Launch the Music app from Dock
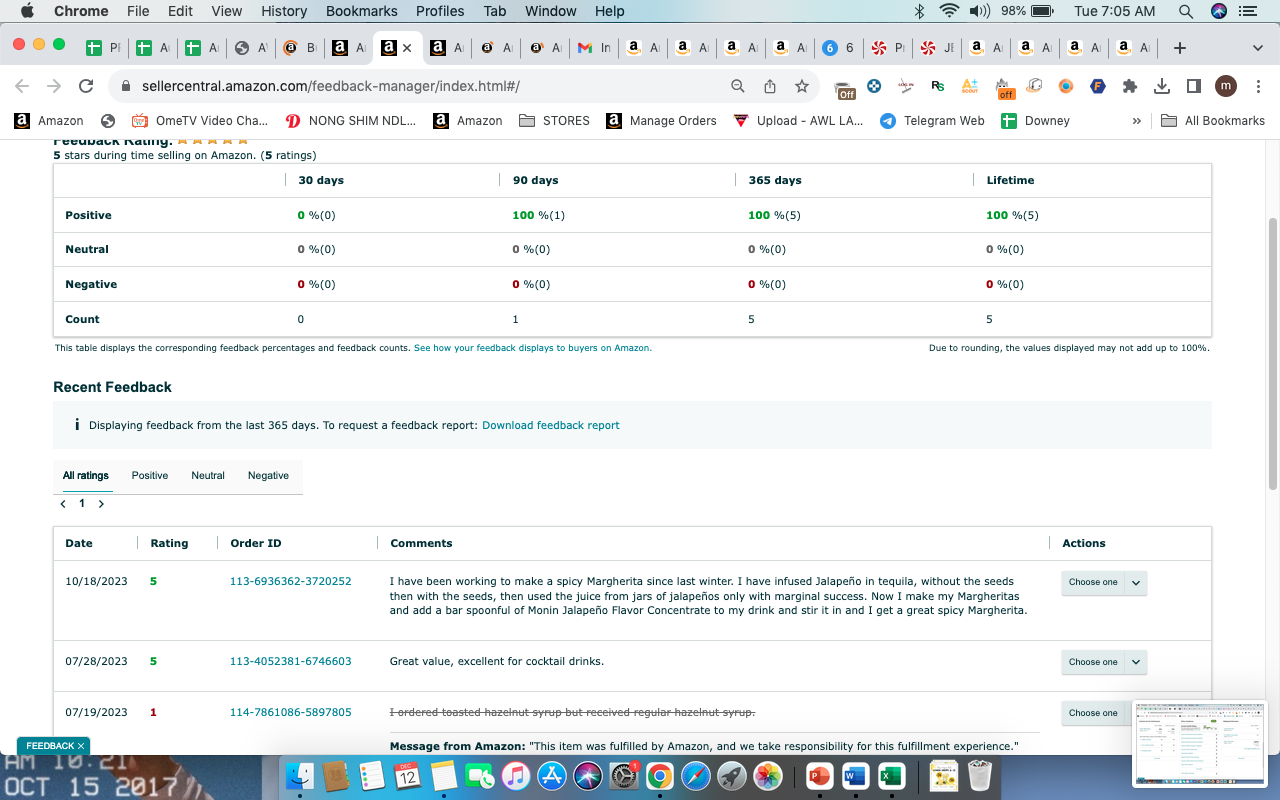1280x800 pixels. click(515, 776)
